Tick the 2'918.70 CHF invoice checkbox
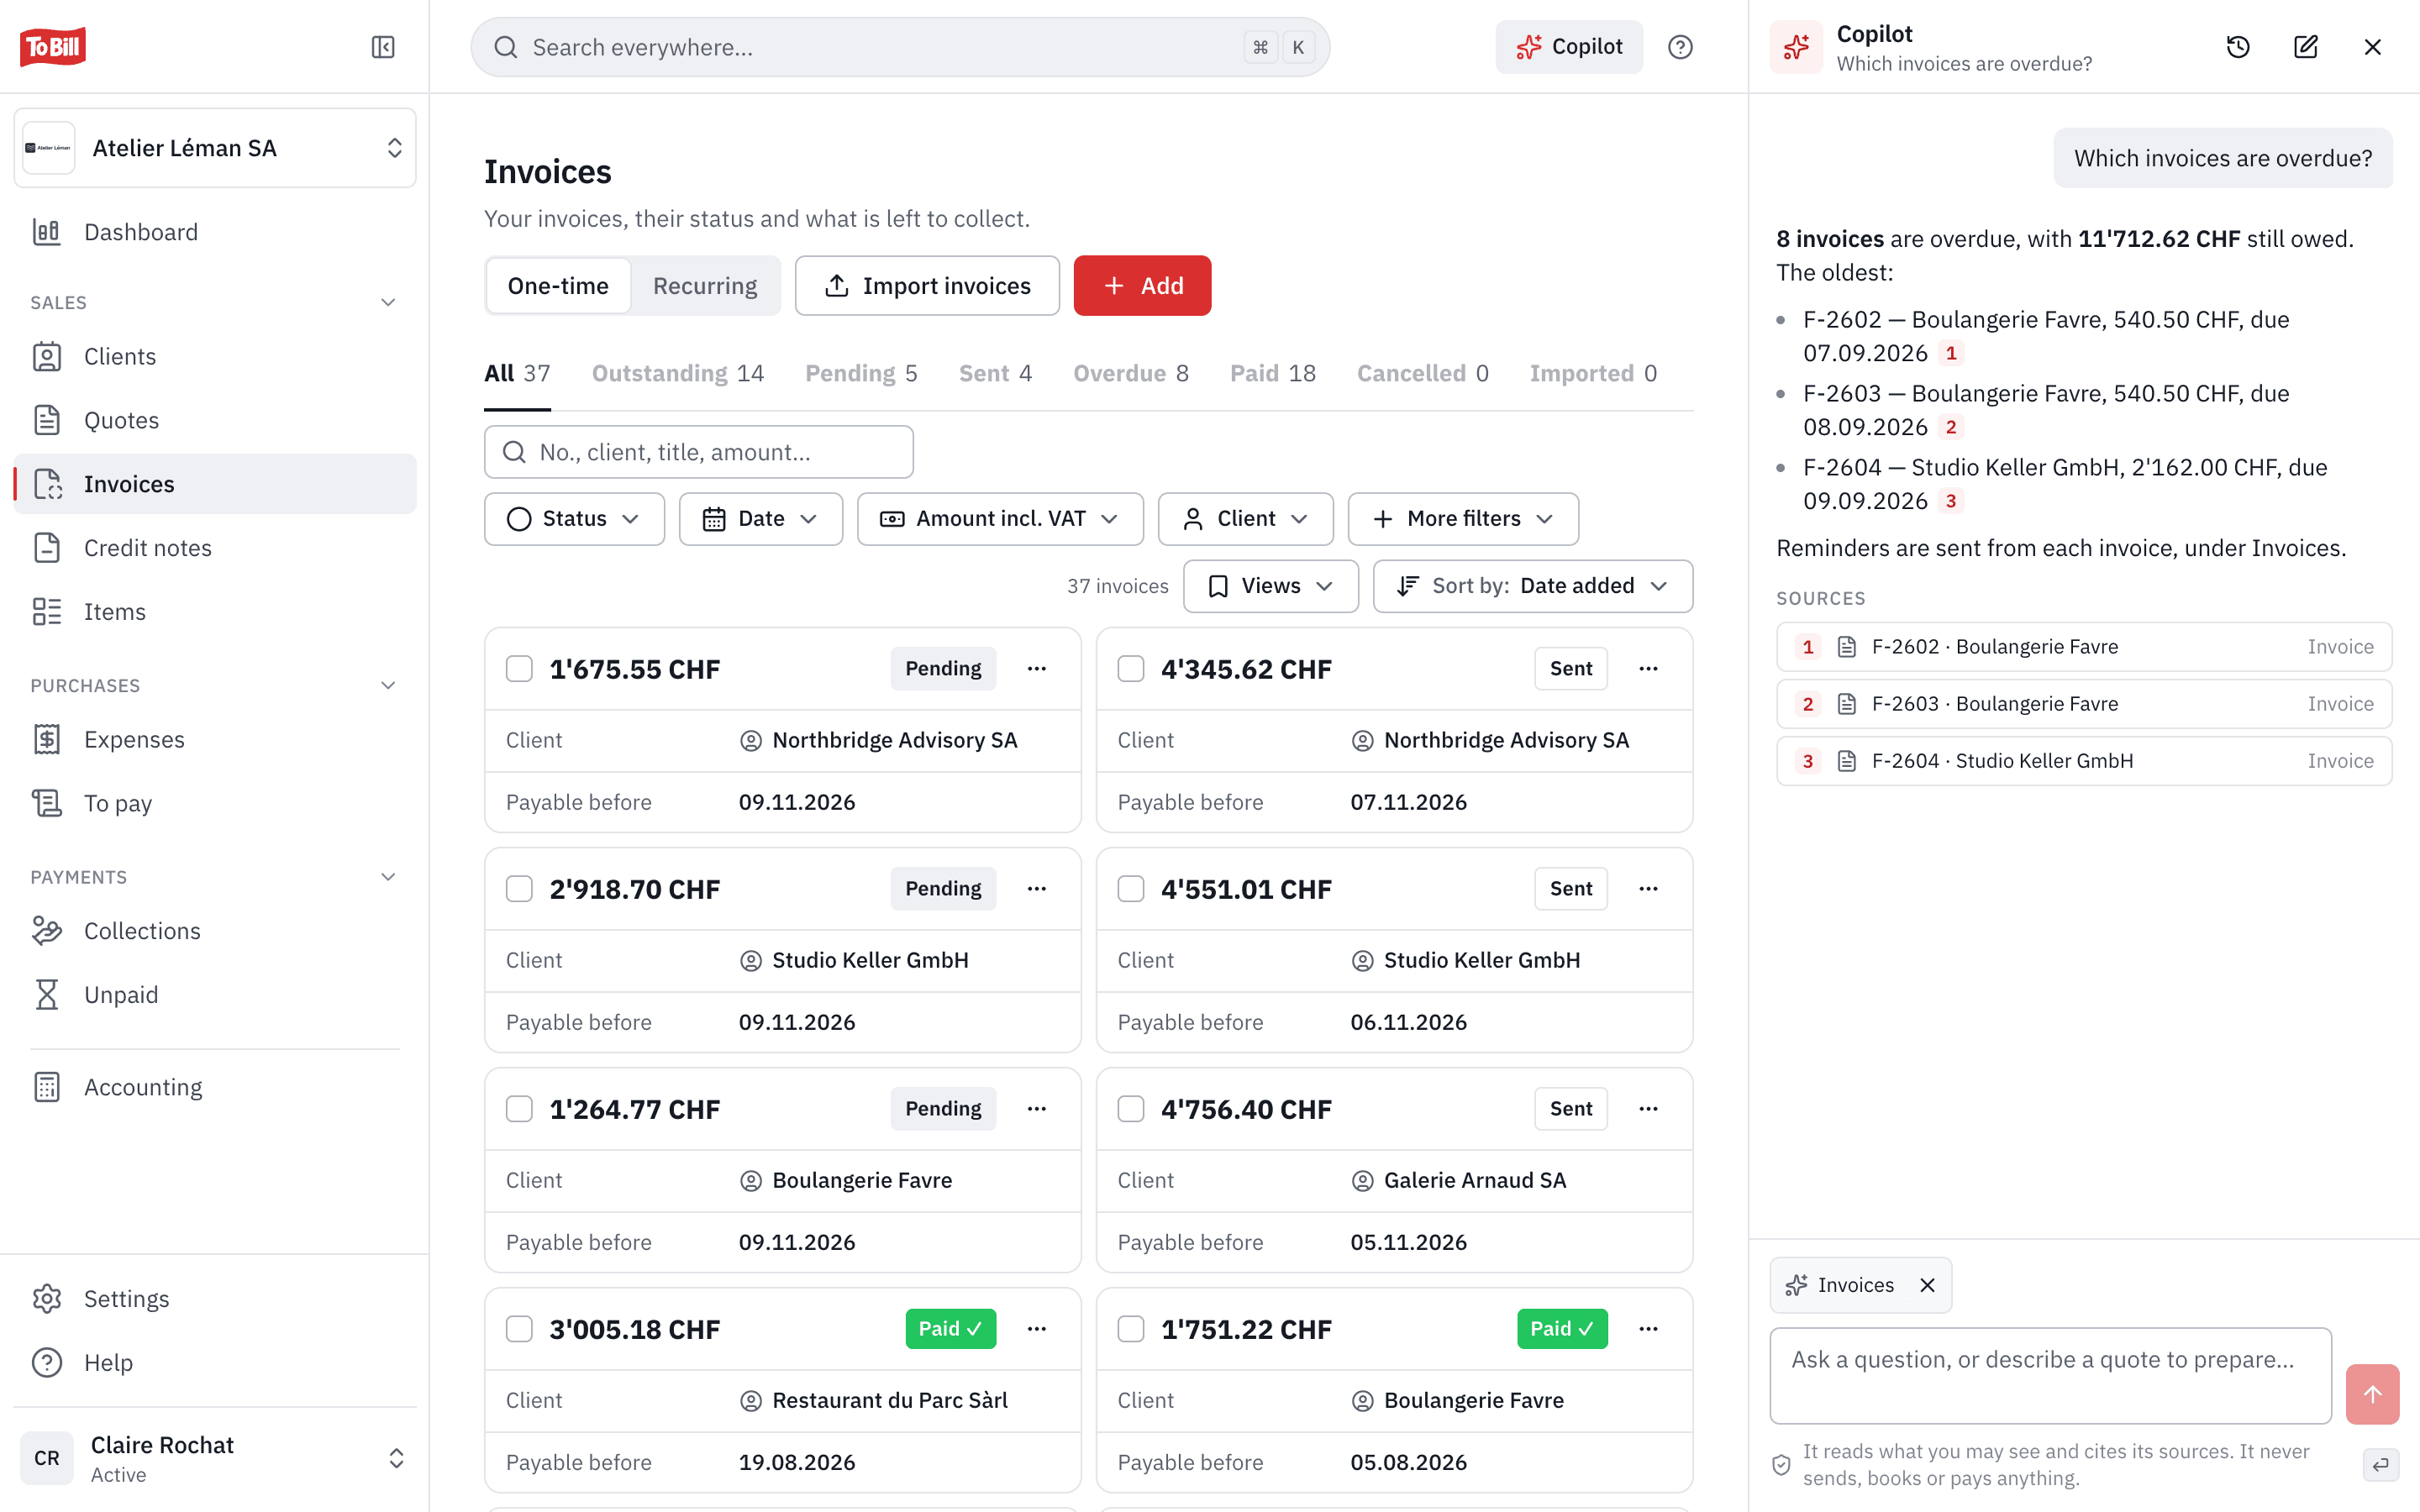Screen dimensions: 2420x1512 (x=519, y=888)
